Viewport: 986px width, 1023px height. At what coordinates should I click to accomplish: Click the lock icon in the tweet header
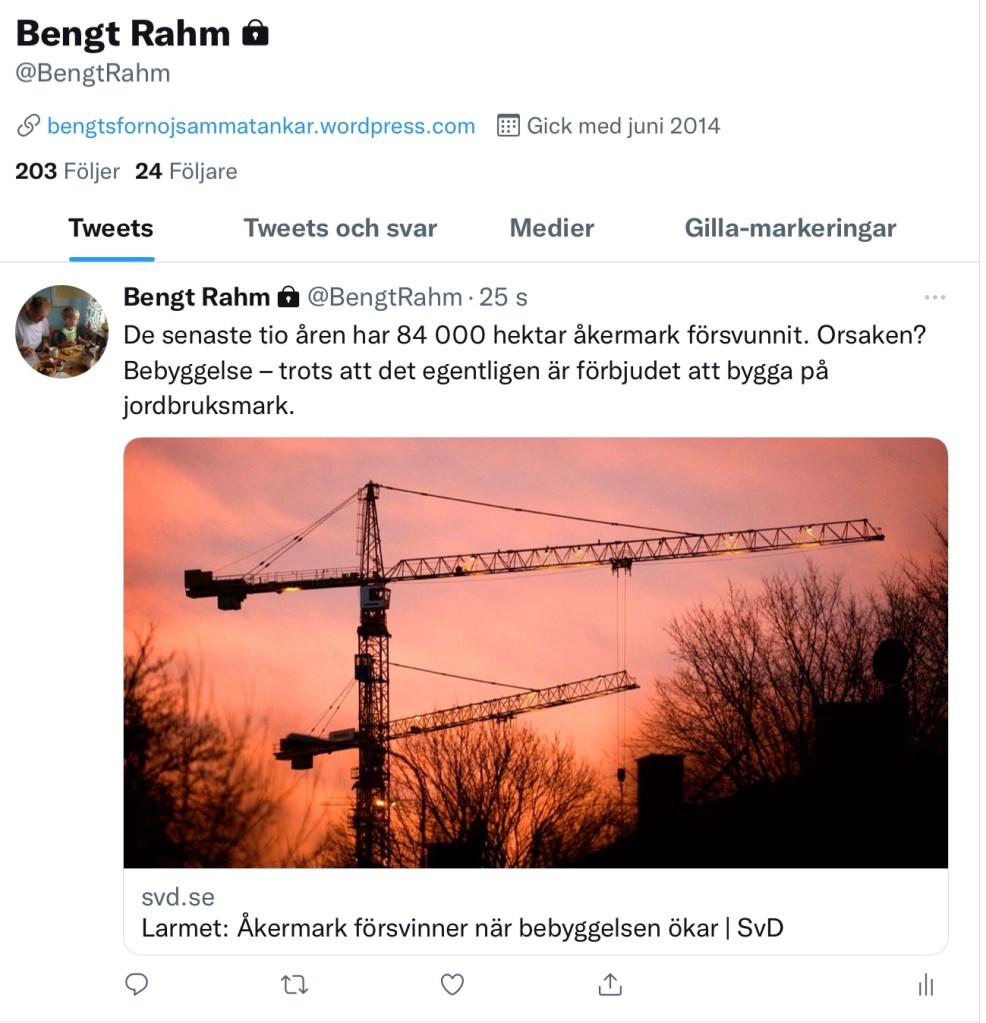tap(288, 297)
